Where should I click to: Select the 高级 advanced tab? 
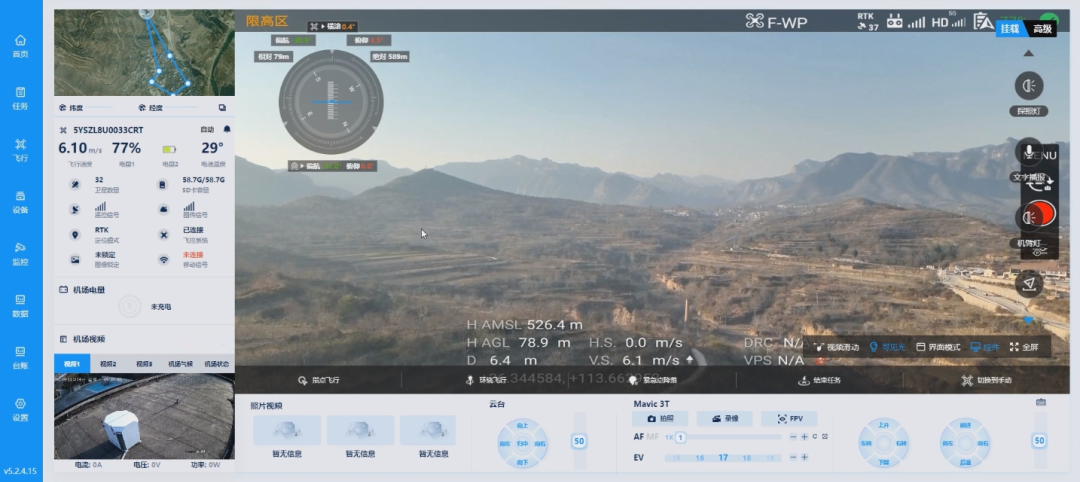1043,29
